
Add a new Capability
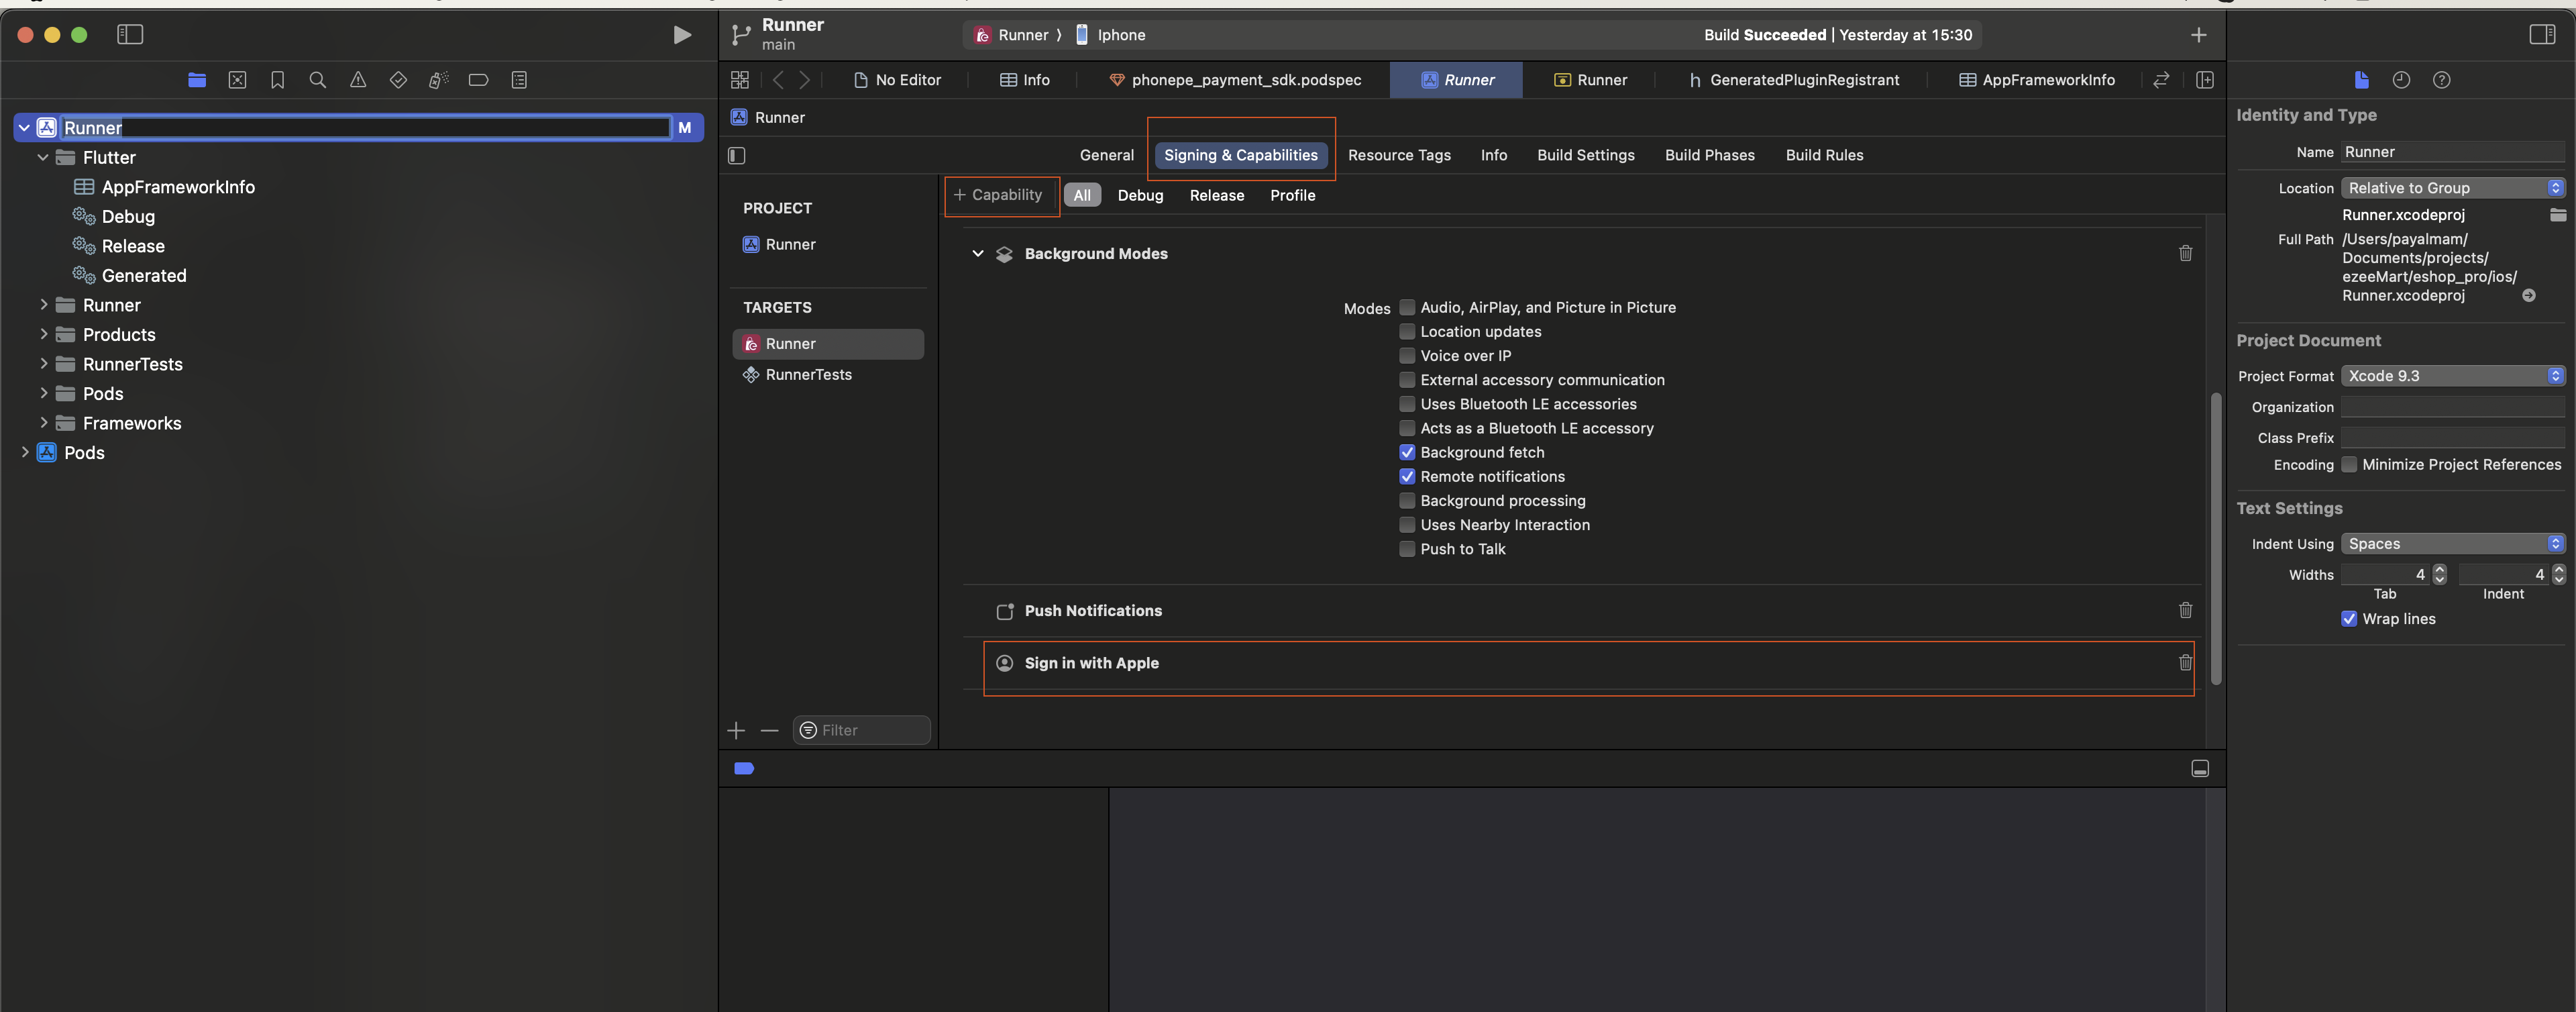(998, 195)
